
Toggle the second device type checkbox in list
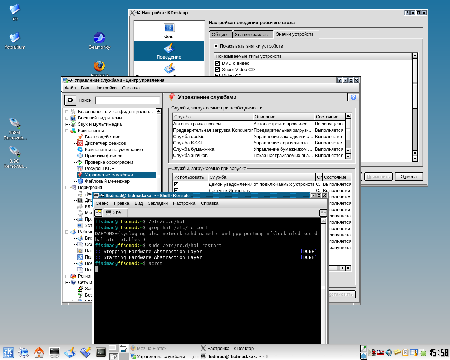tap(217, 69)
